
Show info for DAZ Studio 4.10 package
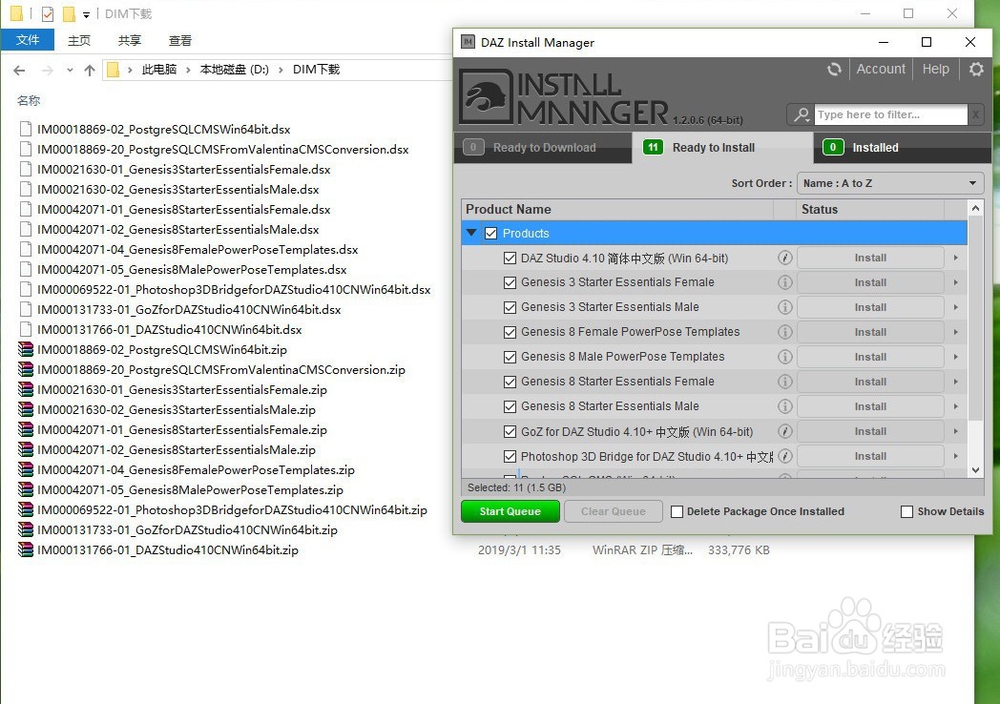(x=785, y=258)
